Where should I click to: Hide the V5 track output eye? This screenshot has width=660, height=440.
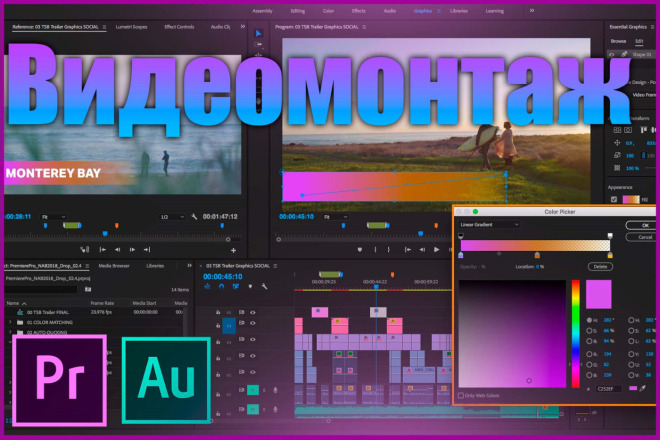click(253, 312)
